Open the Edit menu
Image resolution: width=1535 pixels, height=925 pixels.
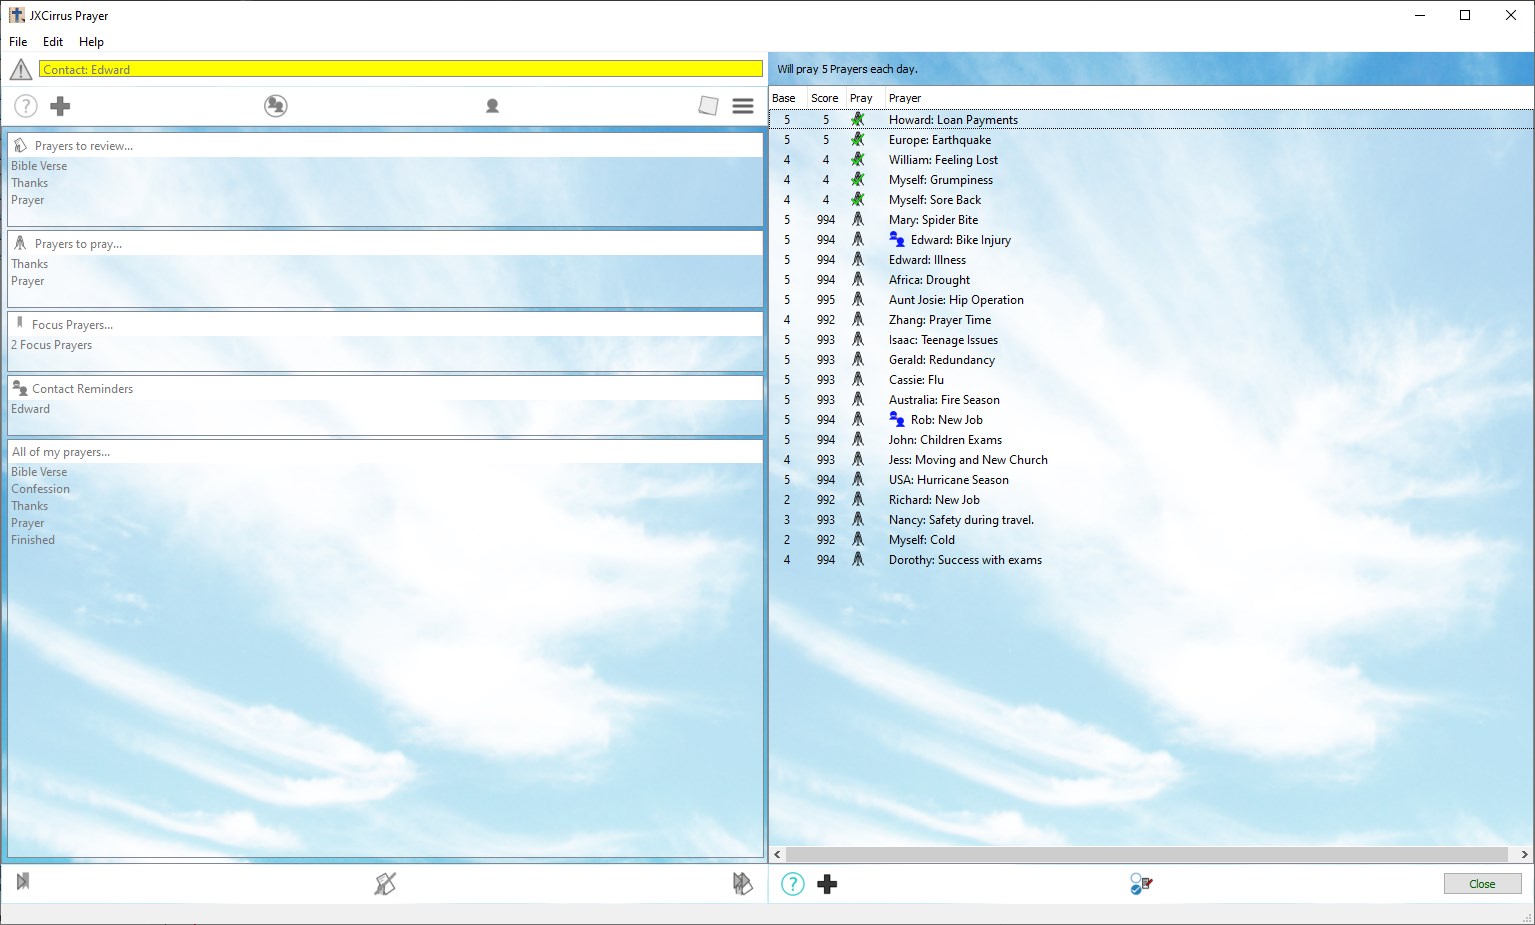(53, 42)
